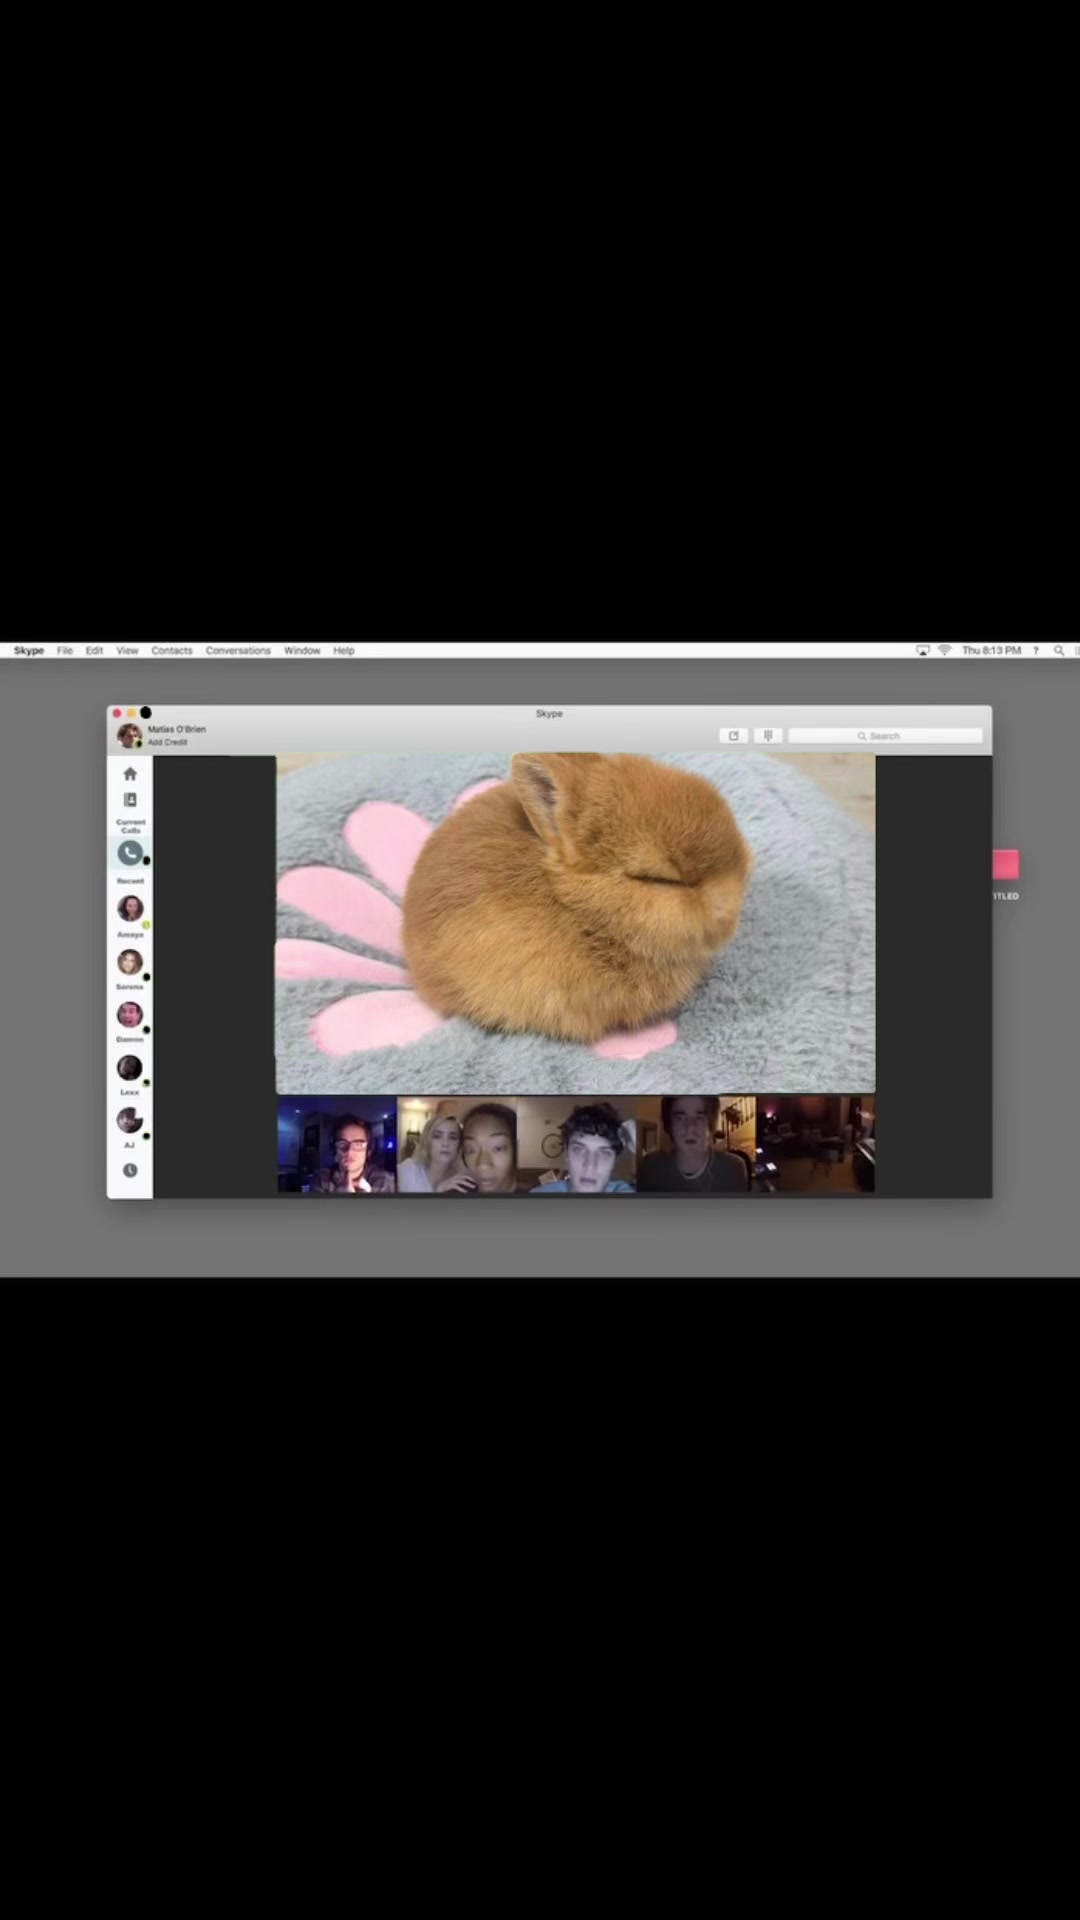Open the Contacts menu

[x=172, y=650]
